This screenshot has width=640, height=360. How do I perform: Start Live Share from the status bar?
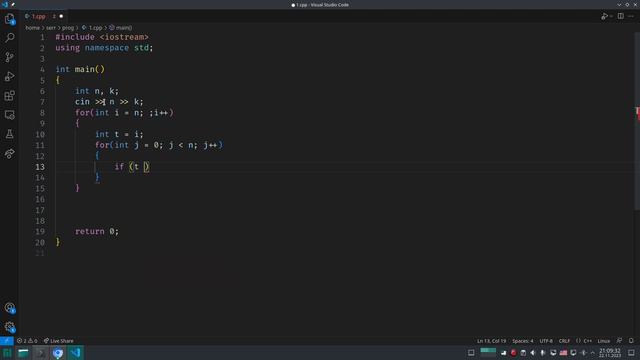coord(58,341)
